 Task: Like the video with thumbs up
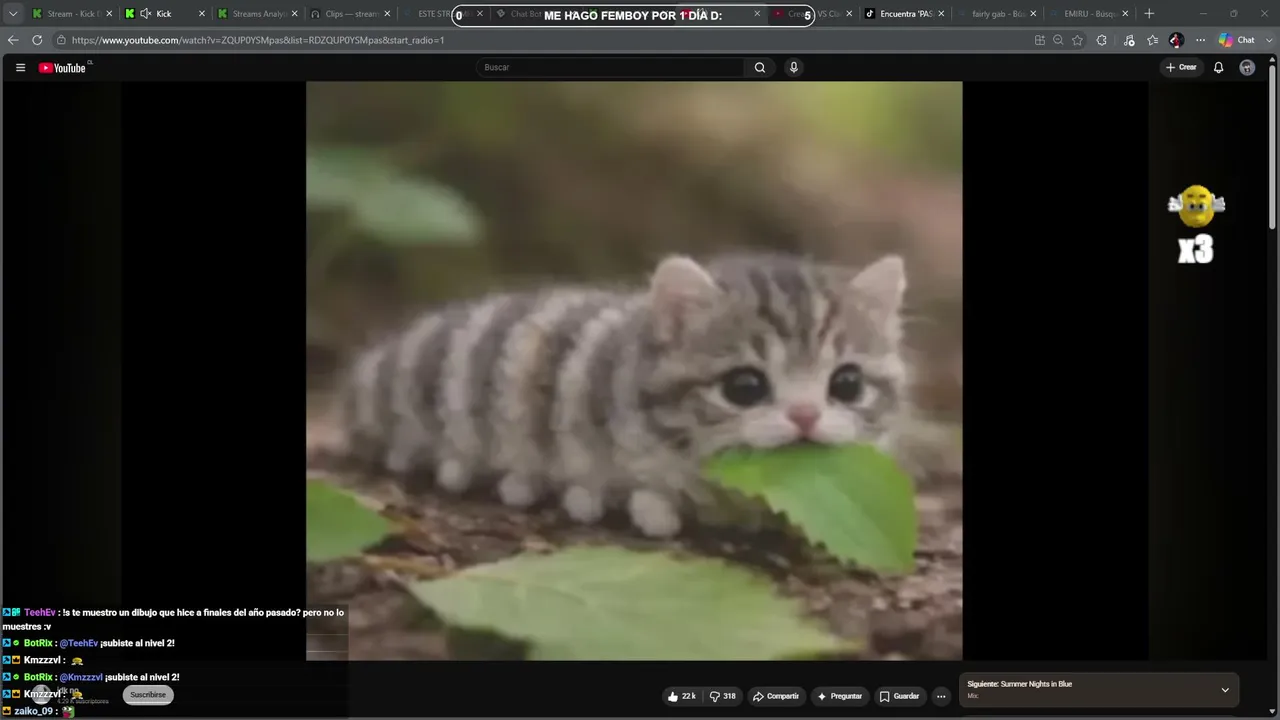pos(681,696)
